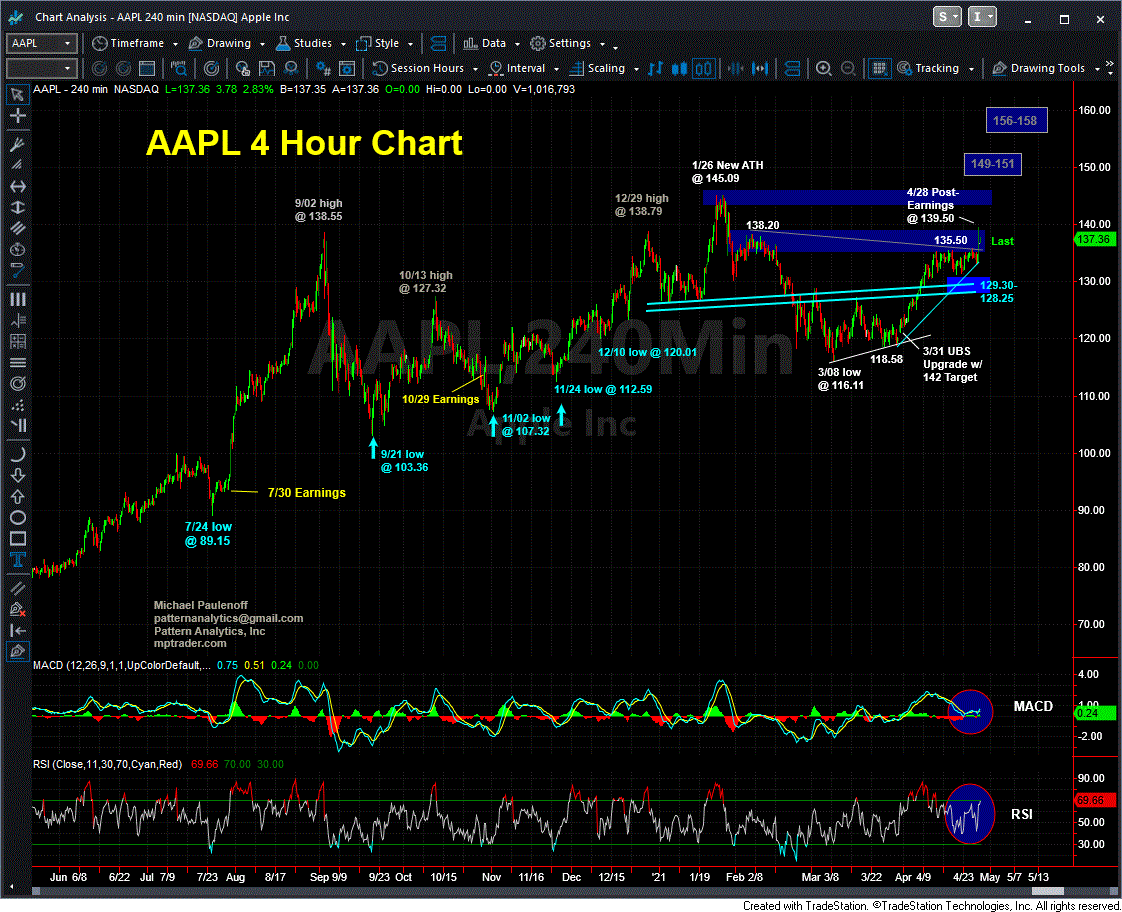Pick the arc drawing tool
The image size is (1122, 912).
coord(17,453)
